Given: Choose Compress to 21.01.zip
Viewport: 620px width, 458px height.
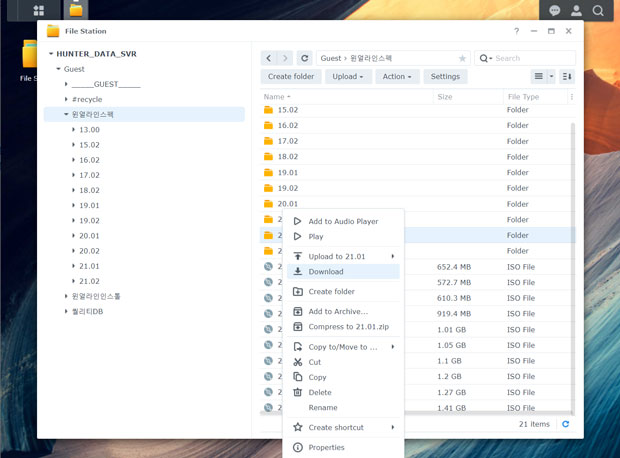Looking at the screenshot, I should pos(343,327).
